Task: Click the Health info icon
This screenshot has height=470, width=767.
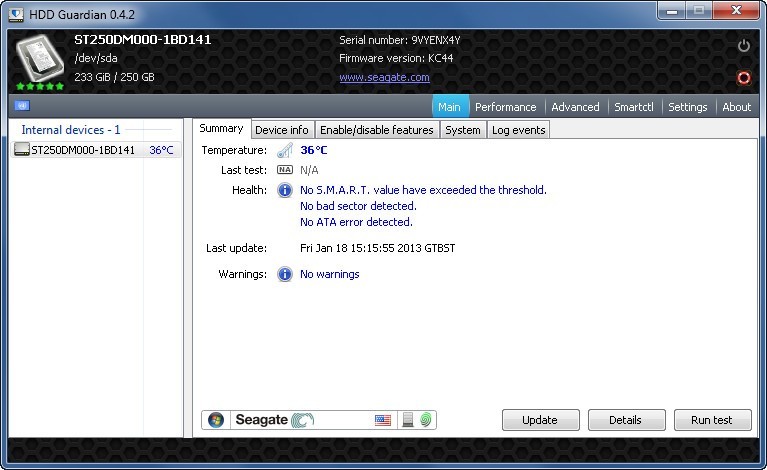Action: [x=285, y=190]
